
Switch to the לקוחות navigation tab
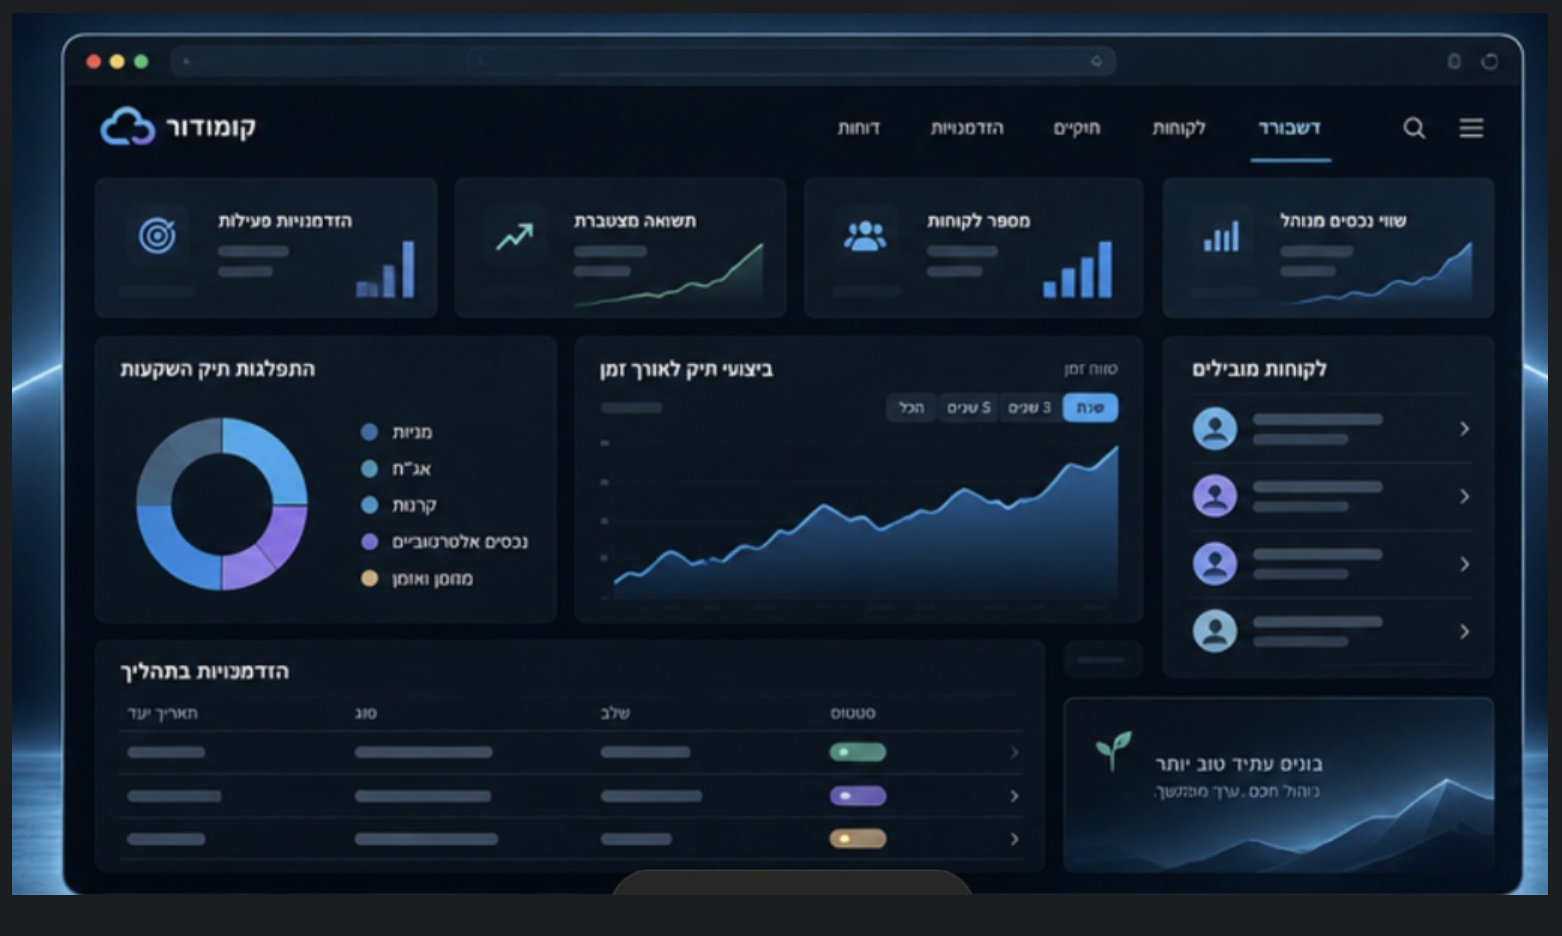(x=1179, y=128)
